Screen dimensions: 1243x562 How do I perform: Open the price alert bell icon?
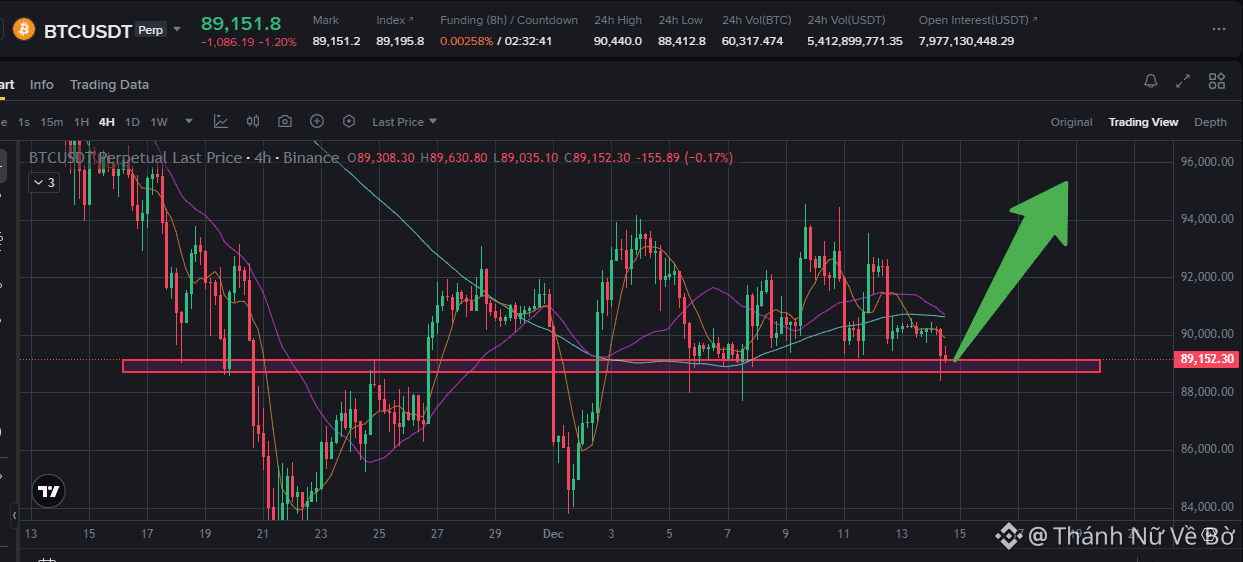coord(1151,82)
